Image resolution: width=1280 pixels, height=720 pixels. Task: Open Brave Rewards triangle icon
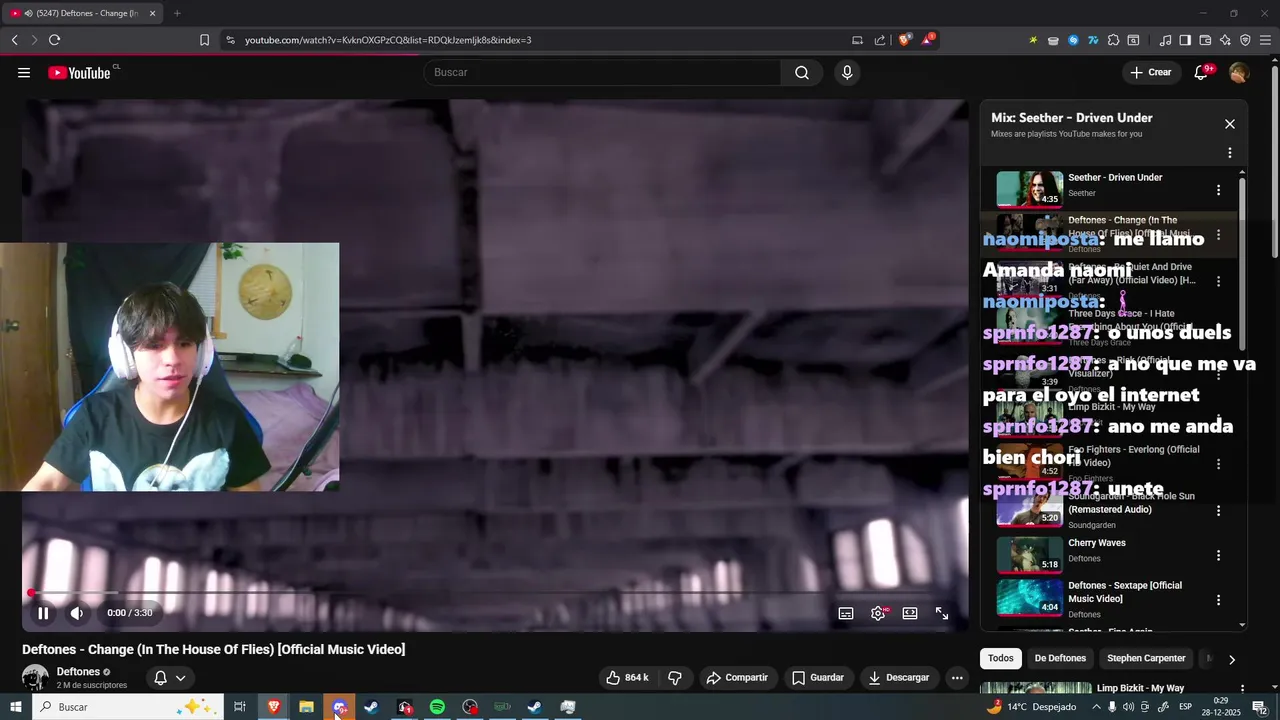pyautogui.click(x=928, y=40)
